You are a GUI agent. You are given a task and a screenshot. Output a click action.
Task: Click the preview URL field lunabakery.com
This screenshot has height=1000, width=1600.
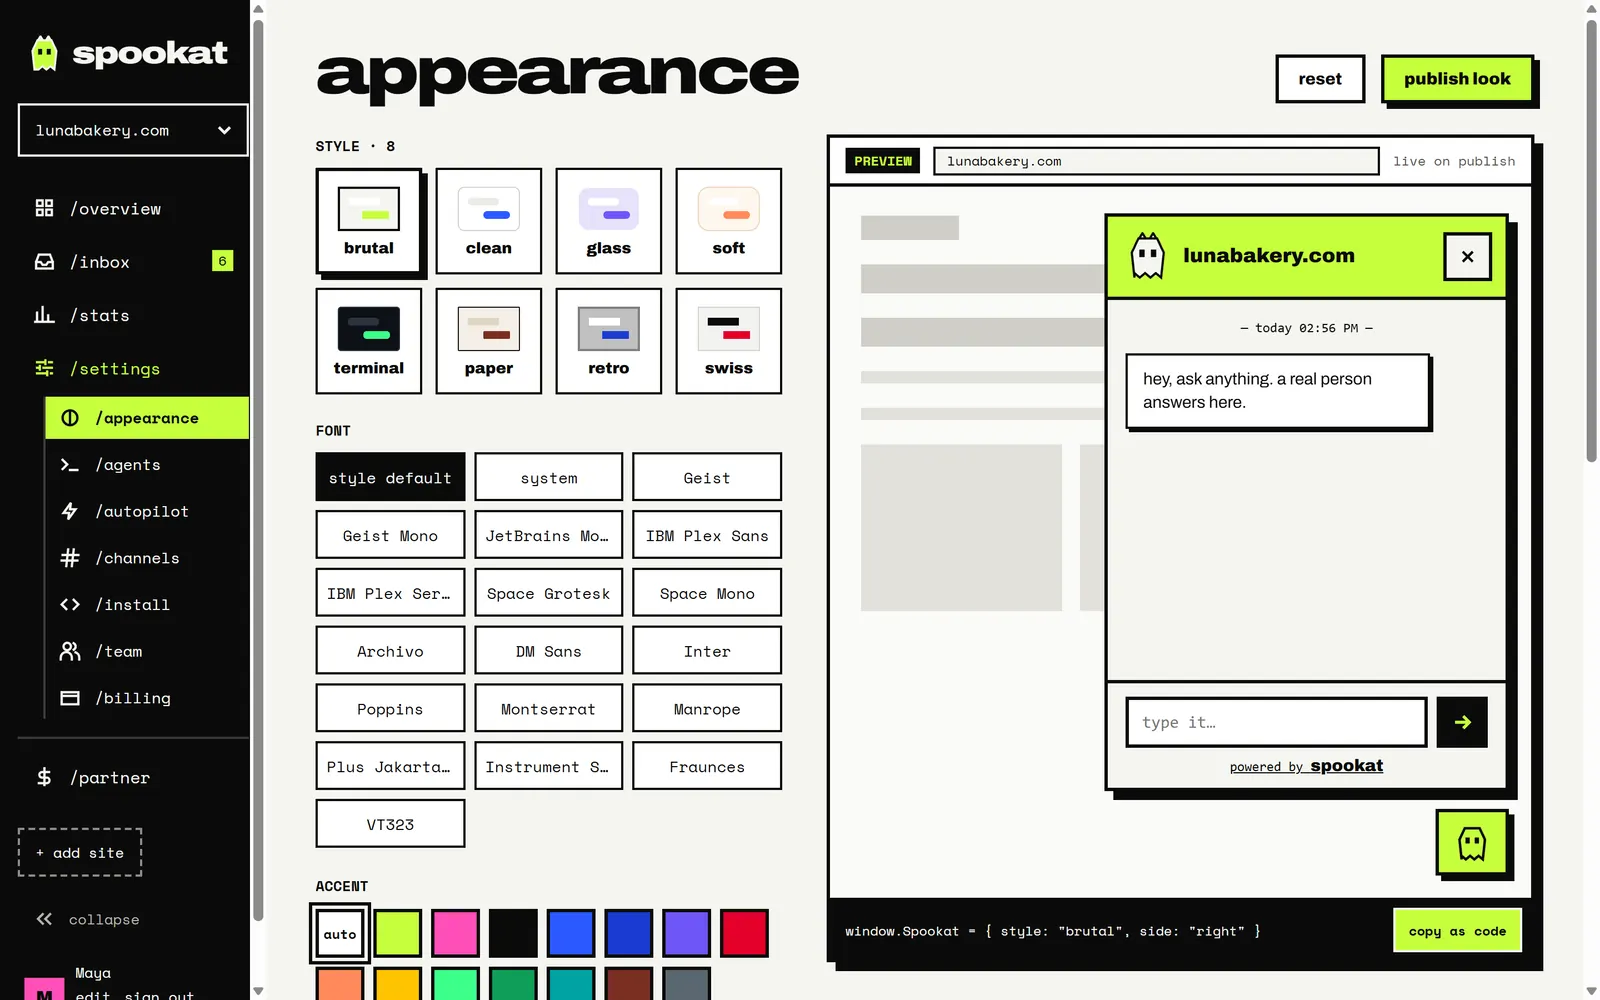tap(1156, 161)
